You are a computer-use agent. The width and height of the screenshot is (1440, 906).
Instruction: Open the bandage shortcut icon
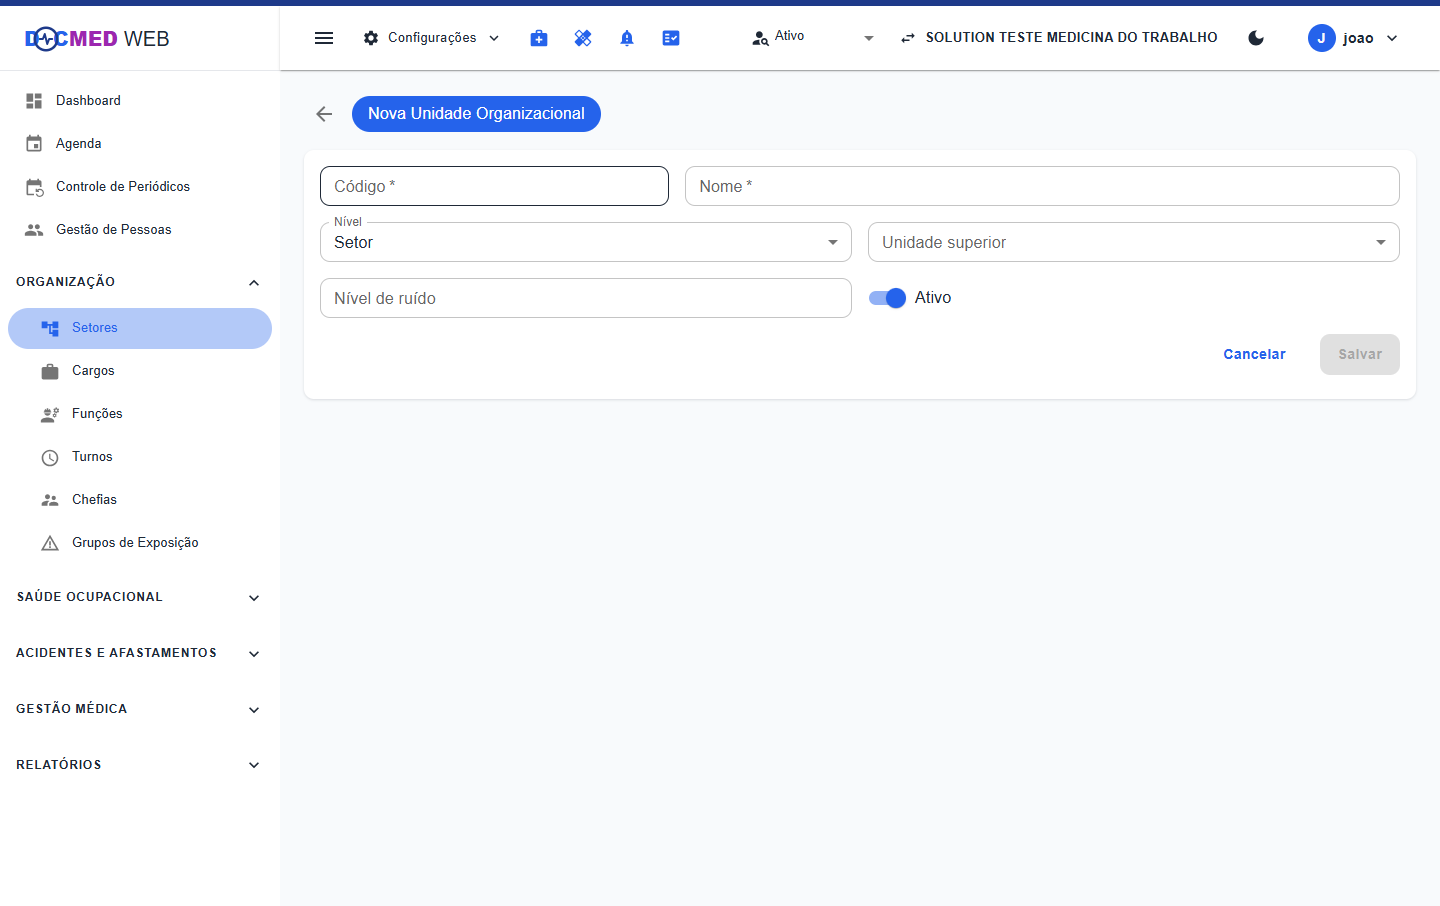pos(583,38)
